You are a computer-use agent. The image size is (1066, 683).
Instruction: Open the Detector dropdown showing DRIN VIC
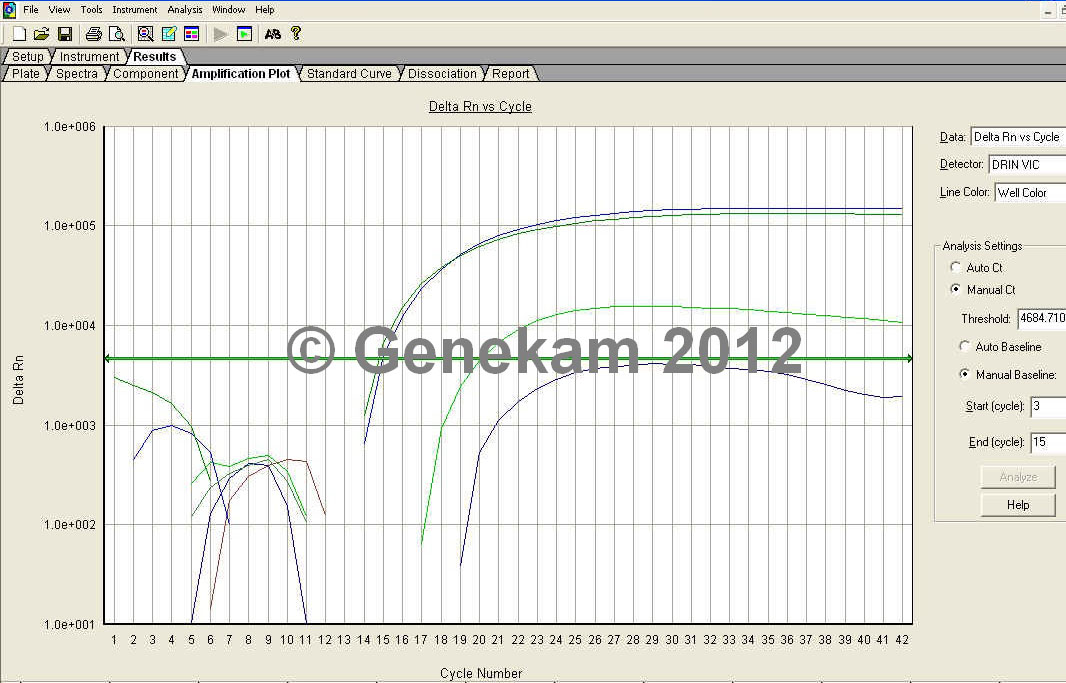point(1027,164)
